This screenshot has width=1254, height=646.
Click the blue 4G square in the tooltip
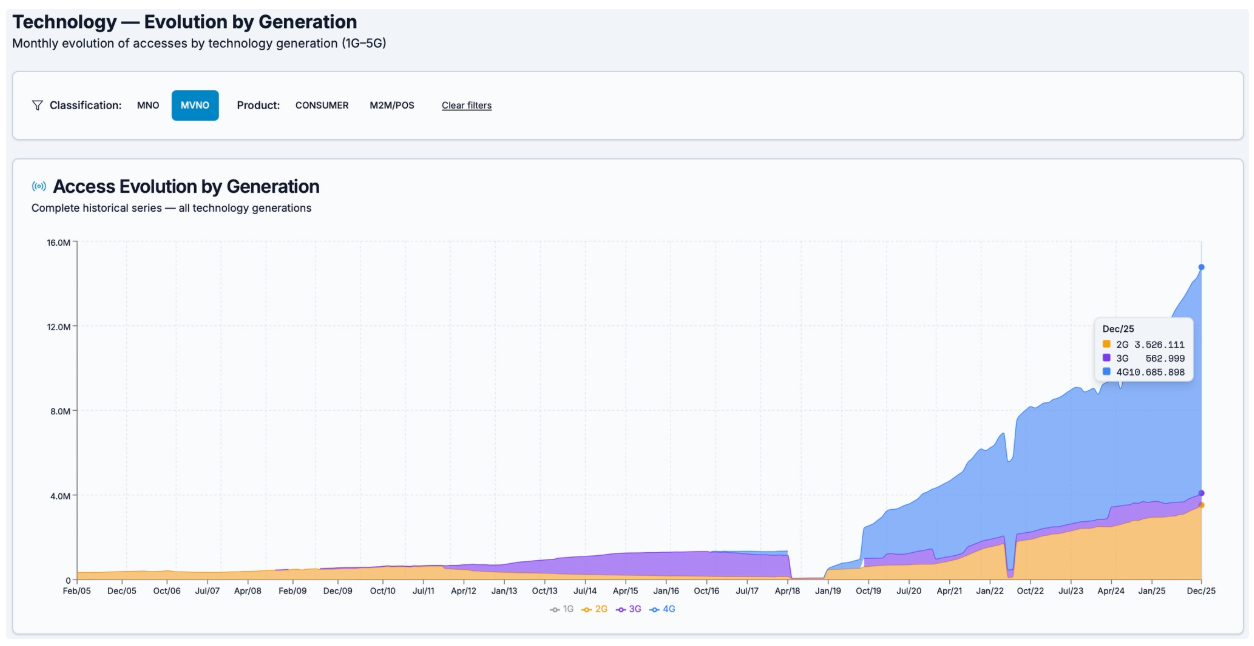[1107, 371]
